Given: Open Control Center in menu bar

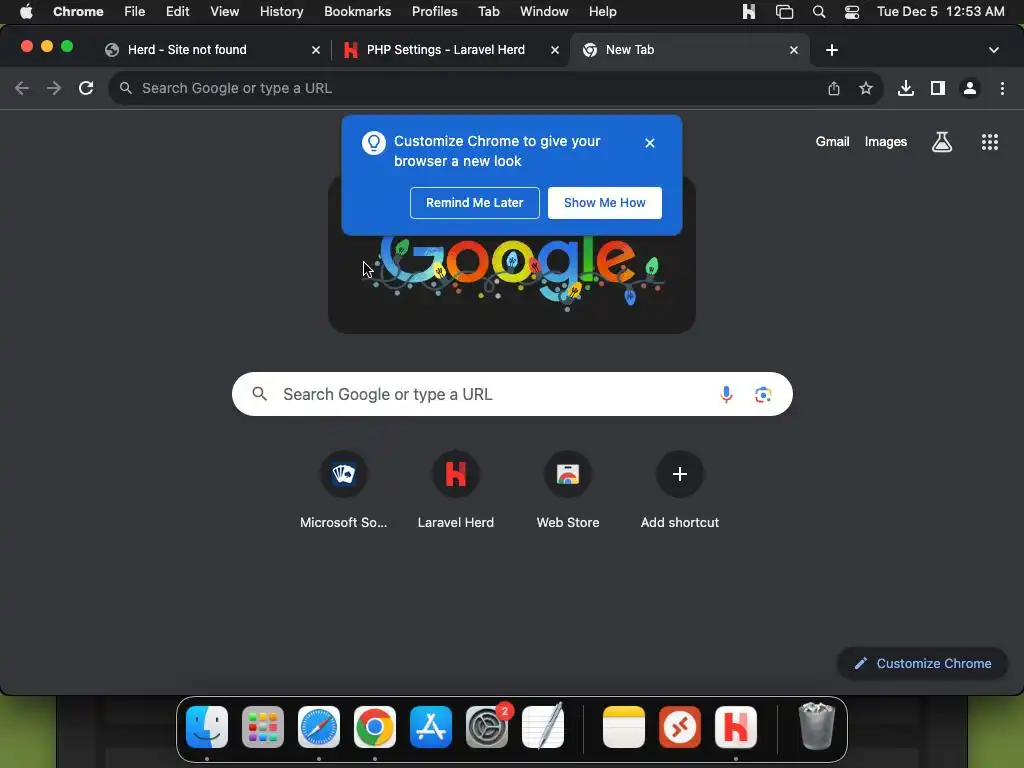Looking at the screenshot, I should (x=852, y=12).
